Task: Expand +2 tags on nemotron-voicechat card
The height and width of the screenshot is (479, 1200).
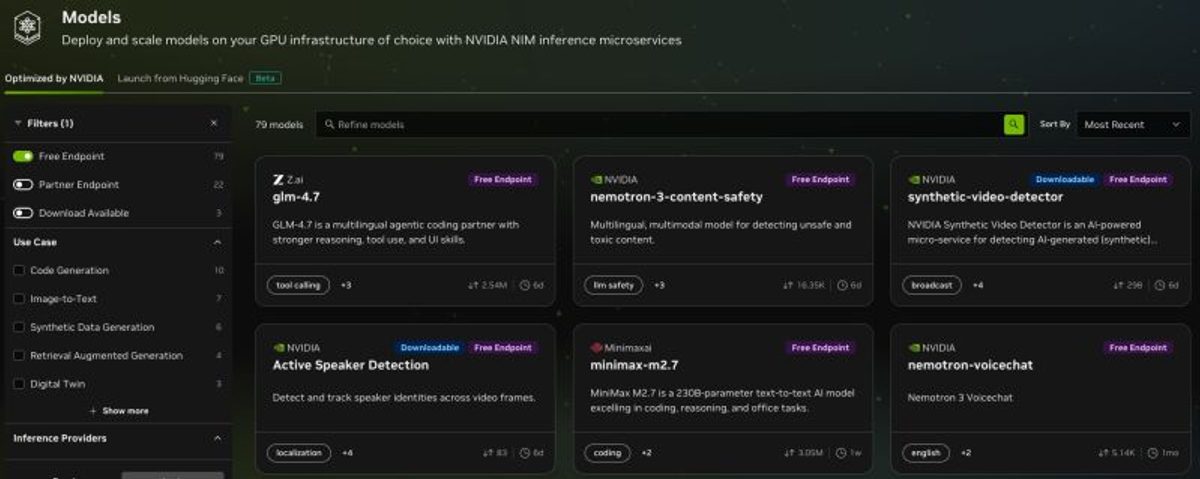Action: pyautogui.click(x=965, y=453)
